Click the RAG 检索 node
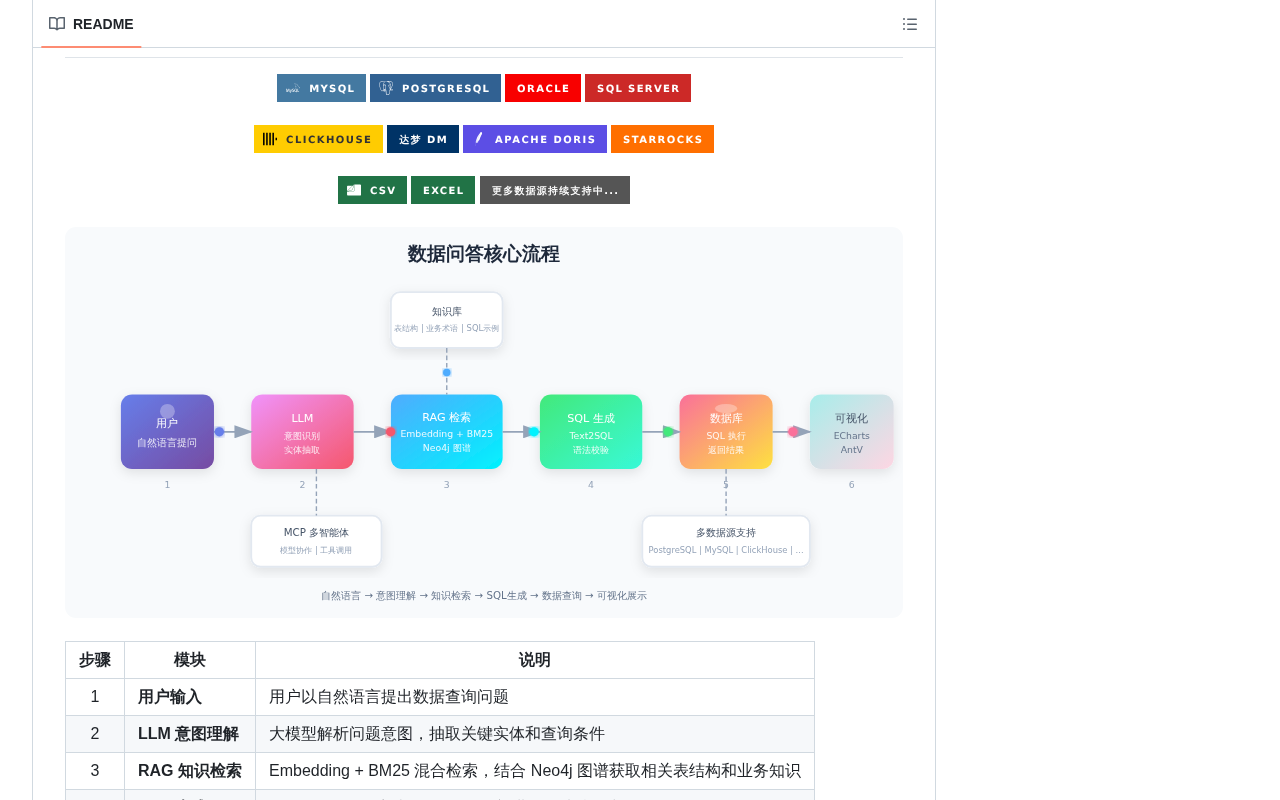The height and width of the screenshot is (800, 1280). pos(447,432)
